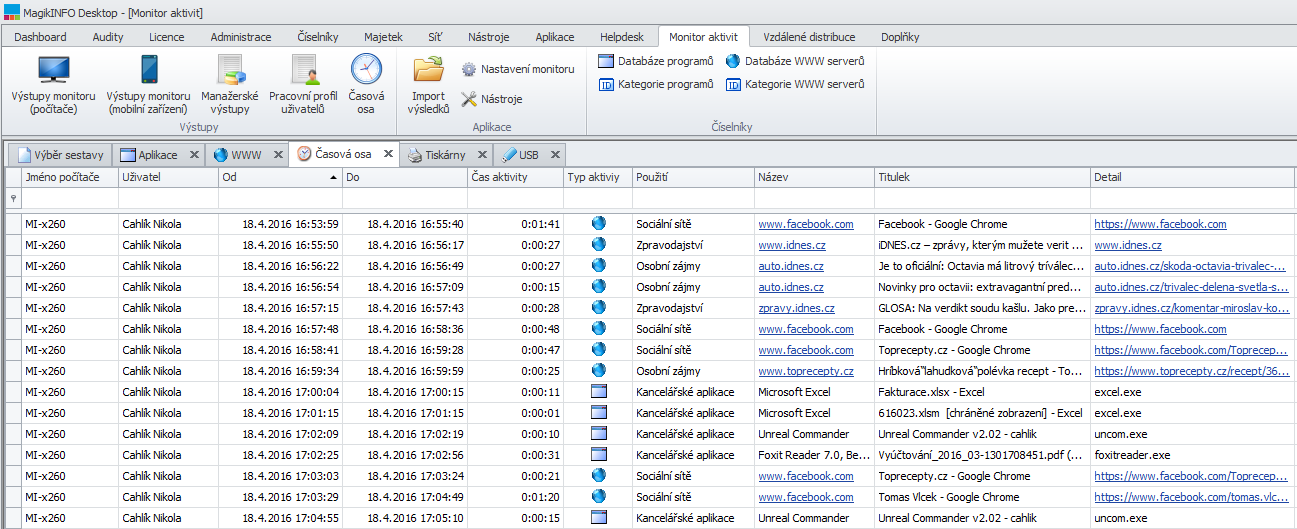1297x529 pixels.
Task: Open Manažerské výstupy
Action: (230, 84)
